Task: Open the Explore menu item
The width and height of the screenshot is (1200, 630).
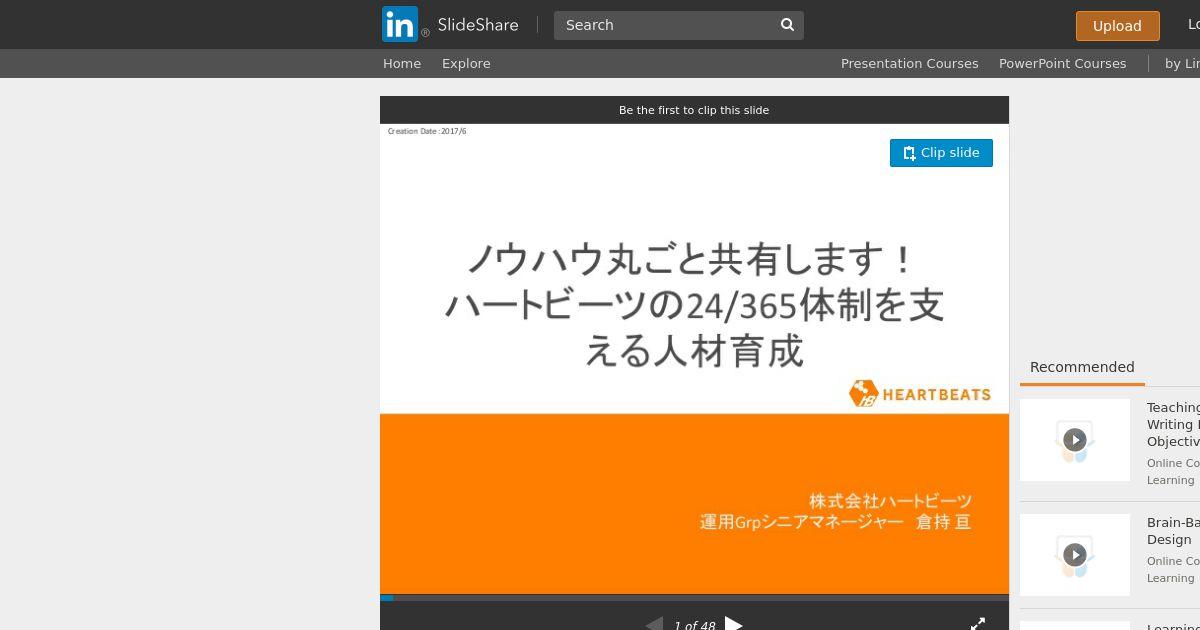Action: click(x=466, y=63)
